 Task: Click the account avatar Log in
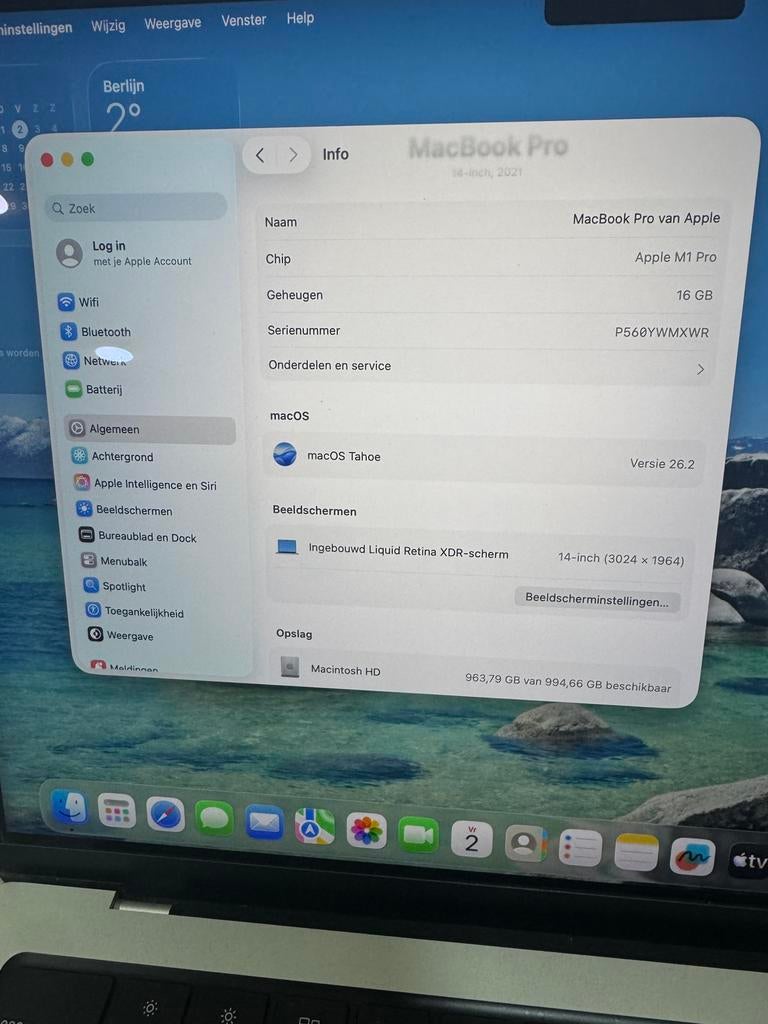coord(70,253)
